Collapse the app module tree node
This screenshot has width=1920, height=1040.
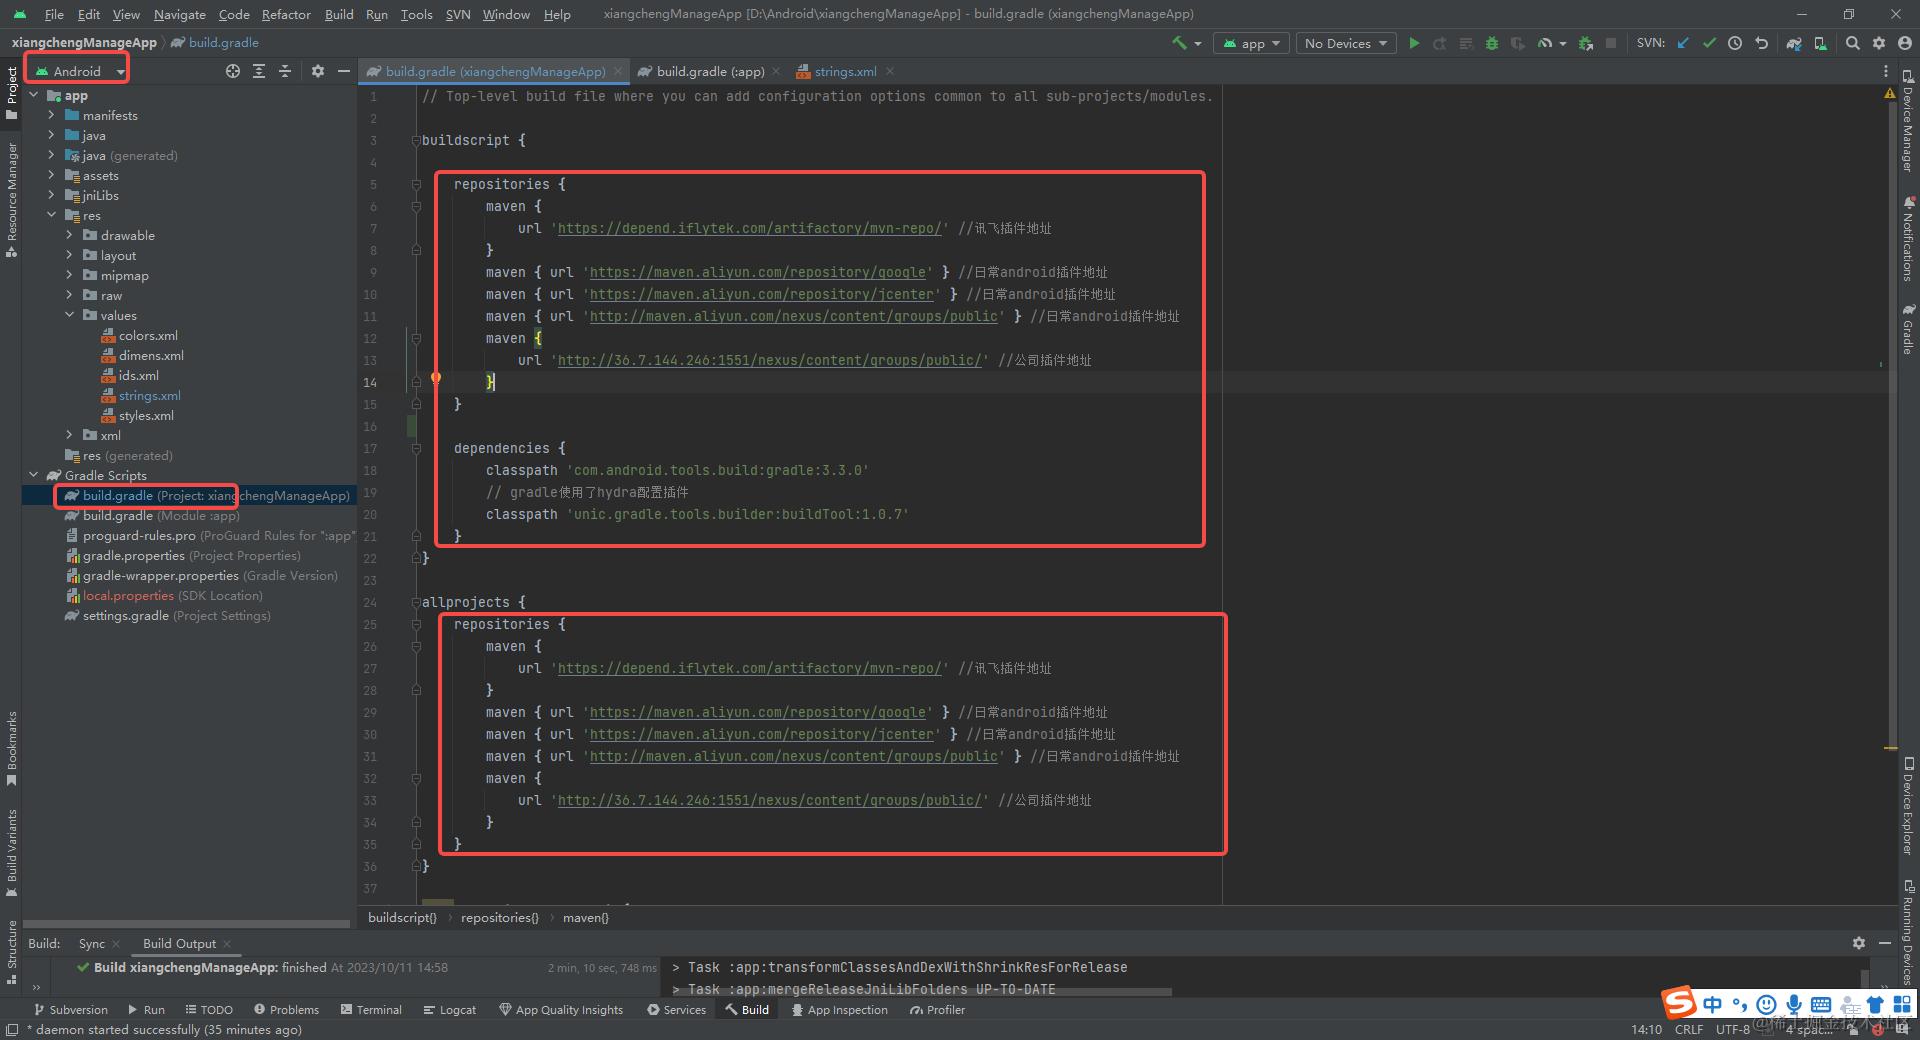pos(34,95)
